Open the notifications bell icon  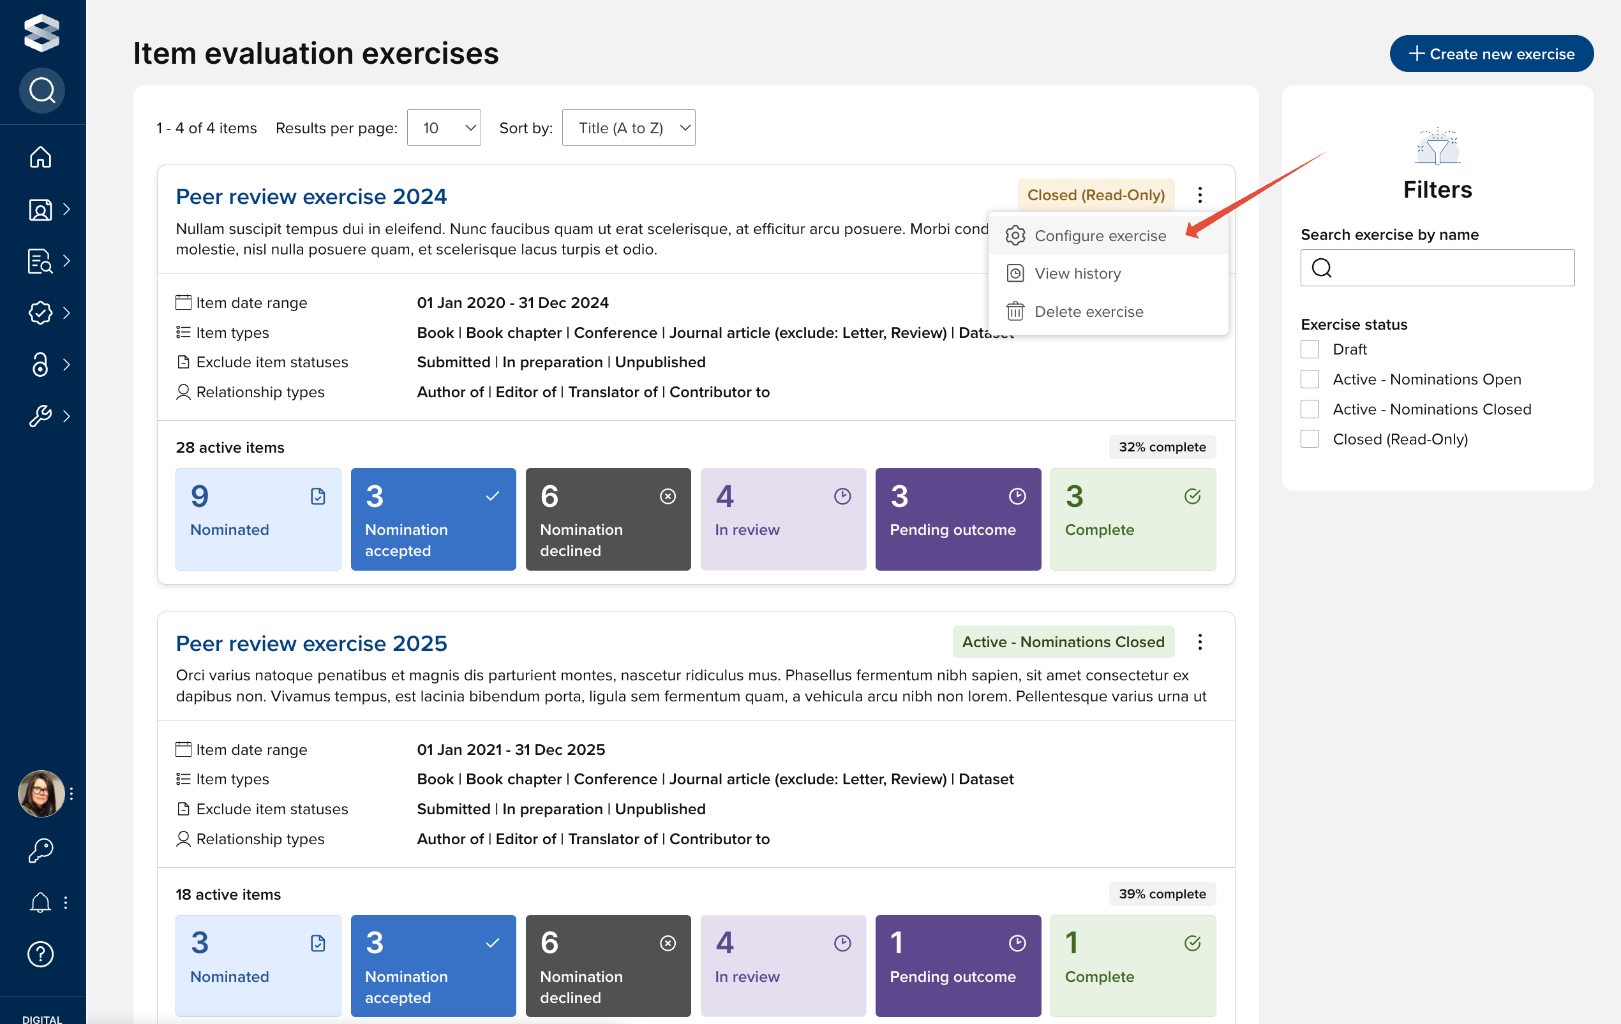41,903
